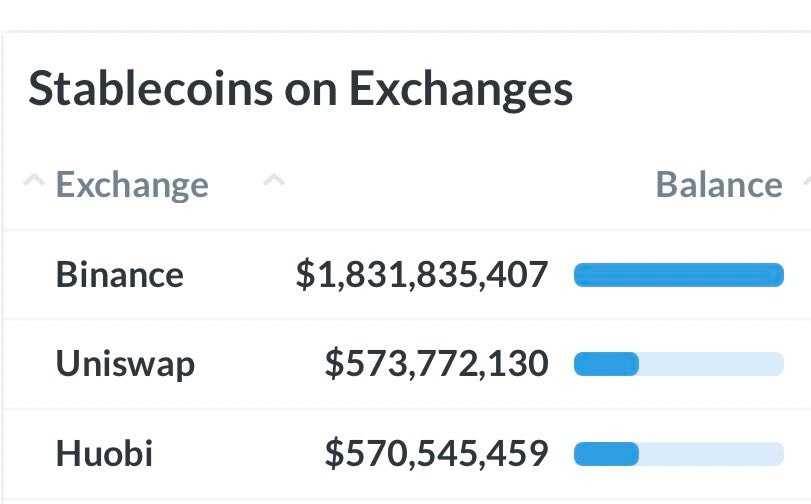The image size is (811, 504).
Task: Click the word Stablecoins in the panel title
Action: click(x=151, y=88)
